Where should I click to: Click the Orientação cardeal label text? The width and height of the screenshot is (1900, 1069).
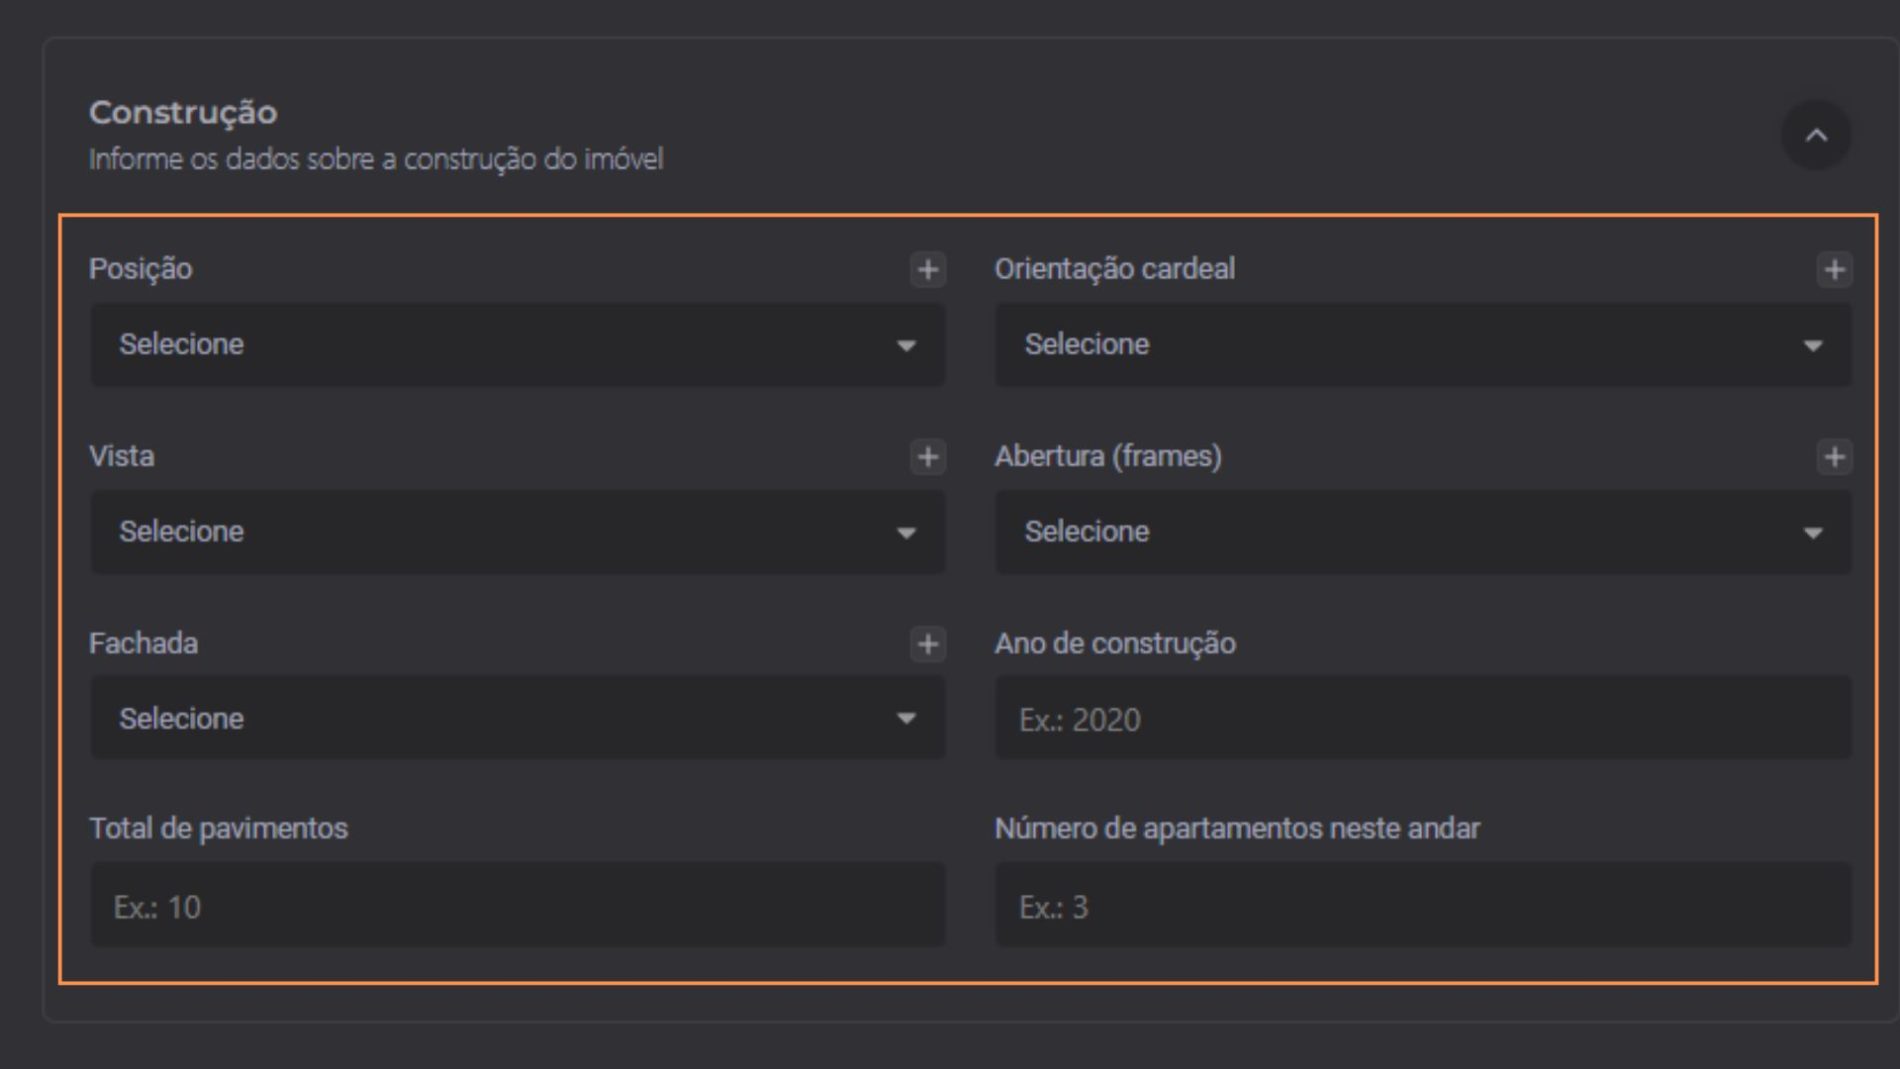pyautogui.click(x=1114, y=268)
